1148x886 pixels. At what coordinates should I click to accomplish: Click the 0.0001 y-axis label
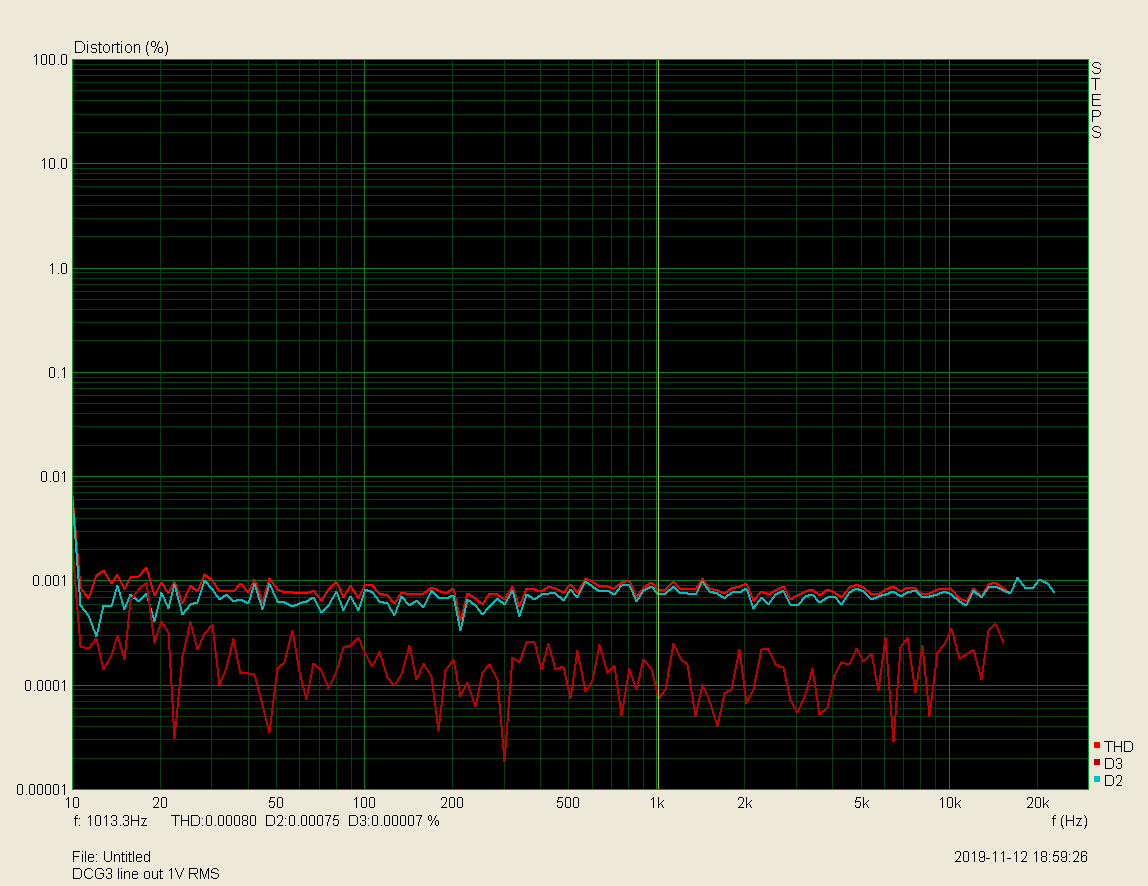pos(47,685)
